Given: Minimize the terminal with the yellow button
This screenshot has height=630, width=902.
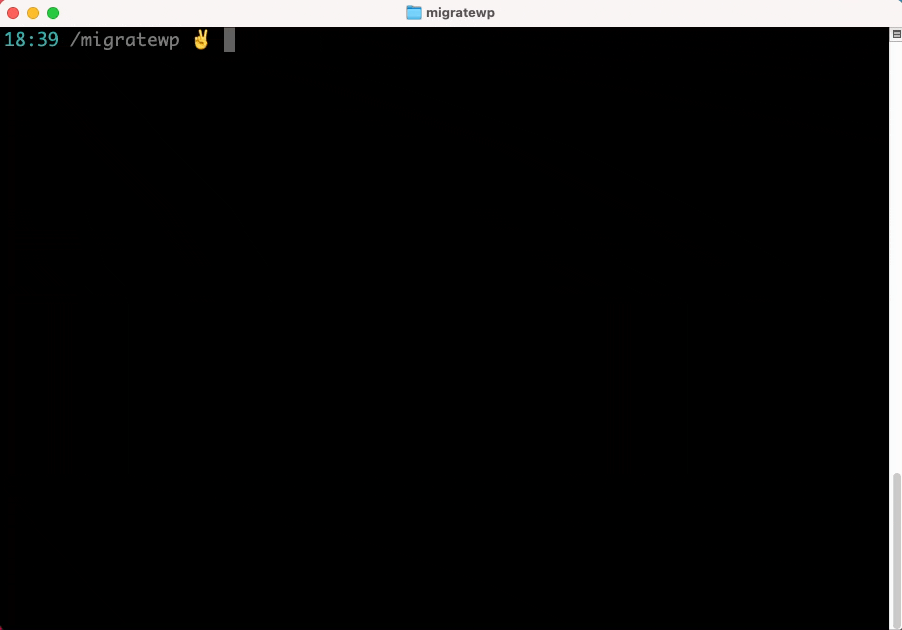Looking at the screenshot, I should [x=33, y=13].
